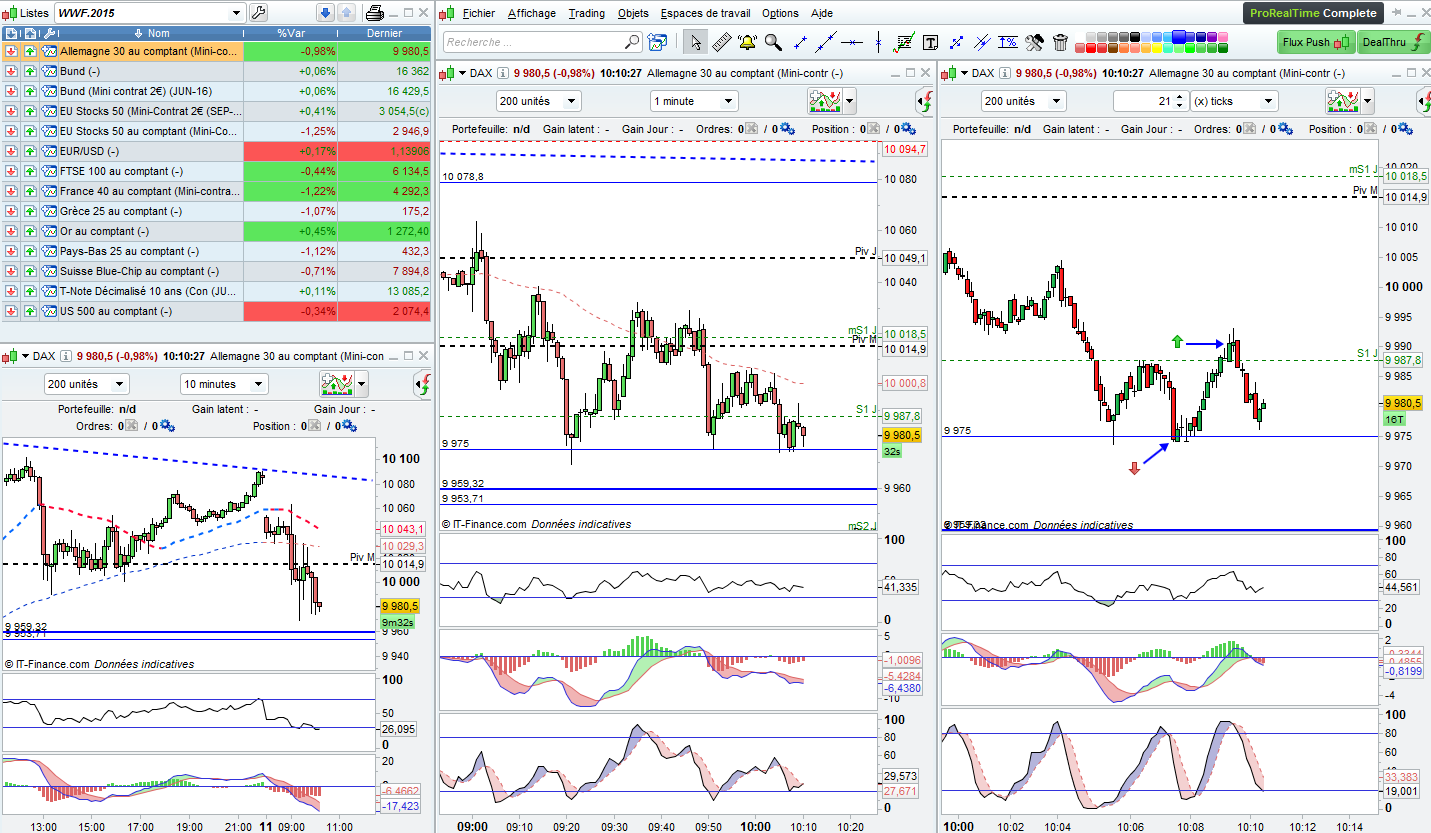The image size is (1431, 833).
Task: Open the (x) ticks timeframe dropdown
Action: 1234,101
